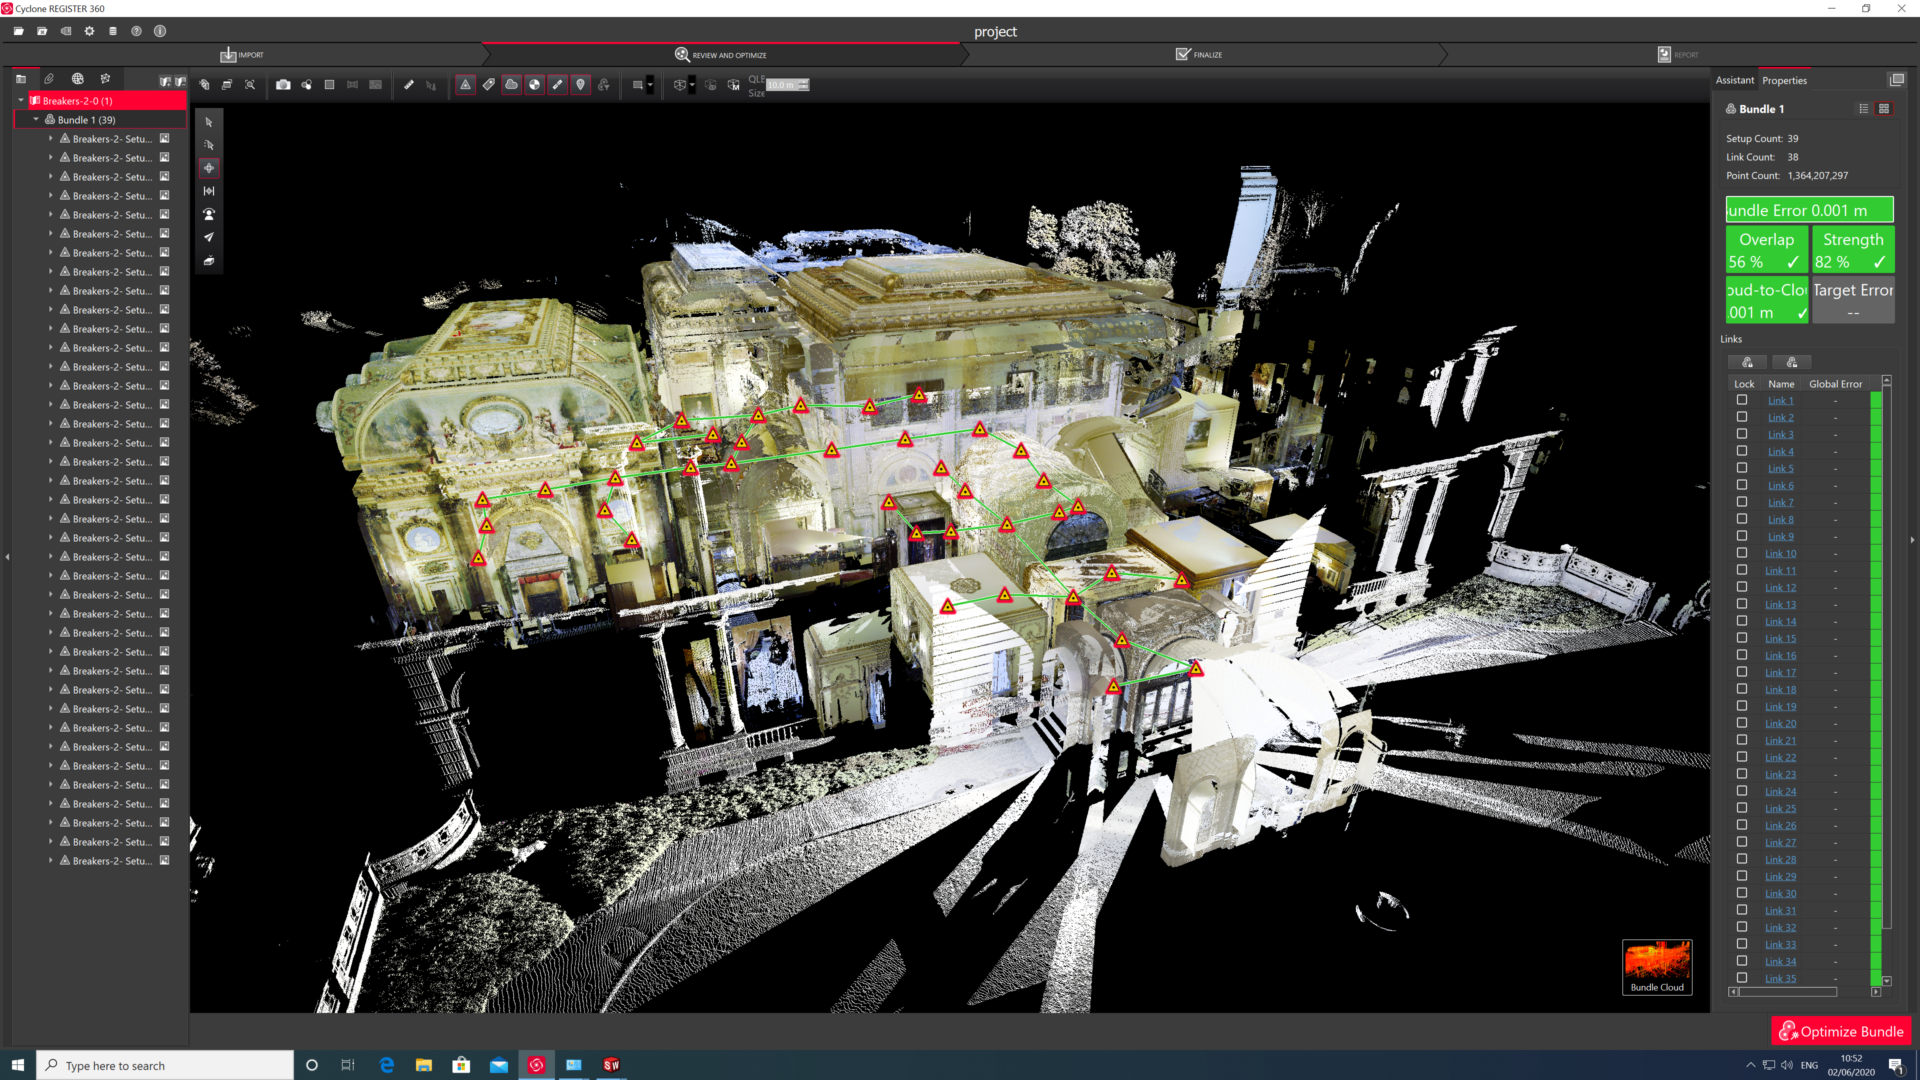Toggle the point cloud display icon
The width and height of the screenshot is (1920, 1080).
[511, 85]
